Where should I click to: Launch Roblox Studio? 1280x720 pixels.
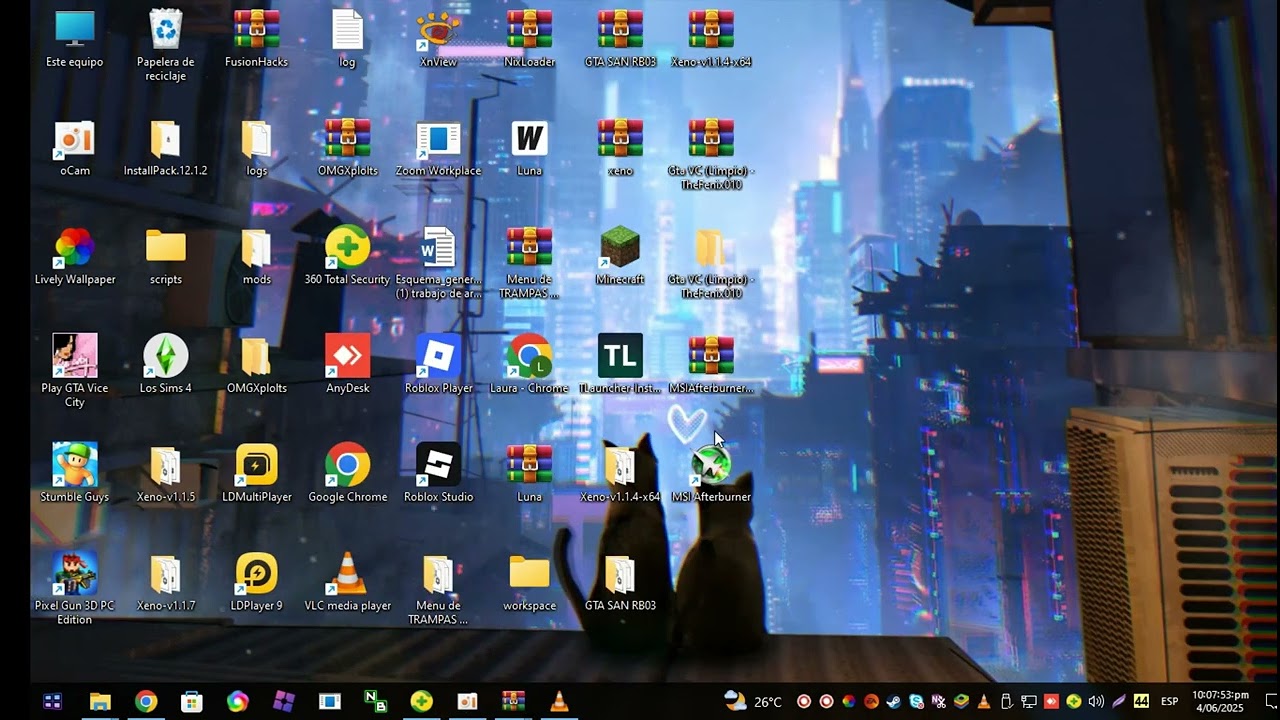click(x=439, y=473)
